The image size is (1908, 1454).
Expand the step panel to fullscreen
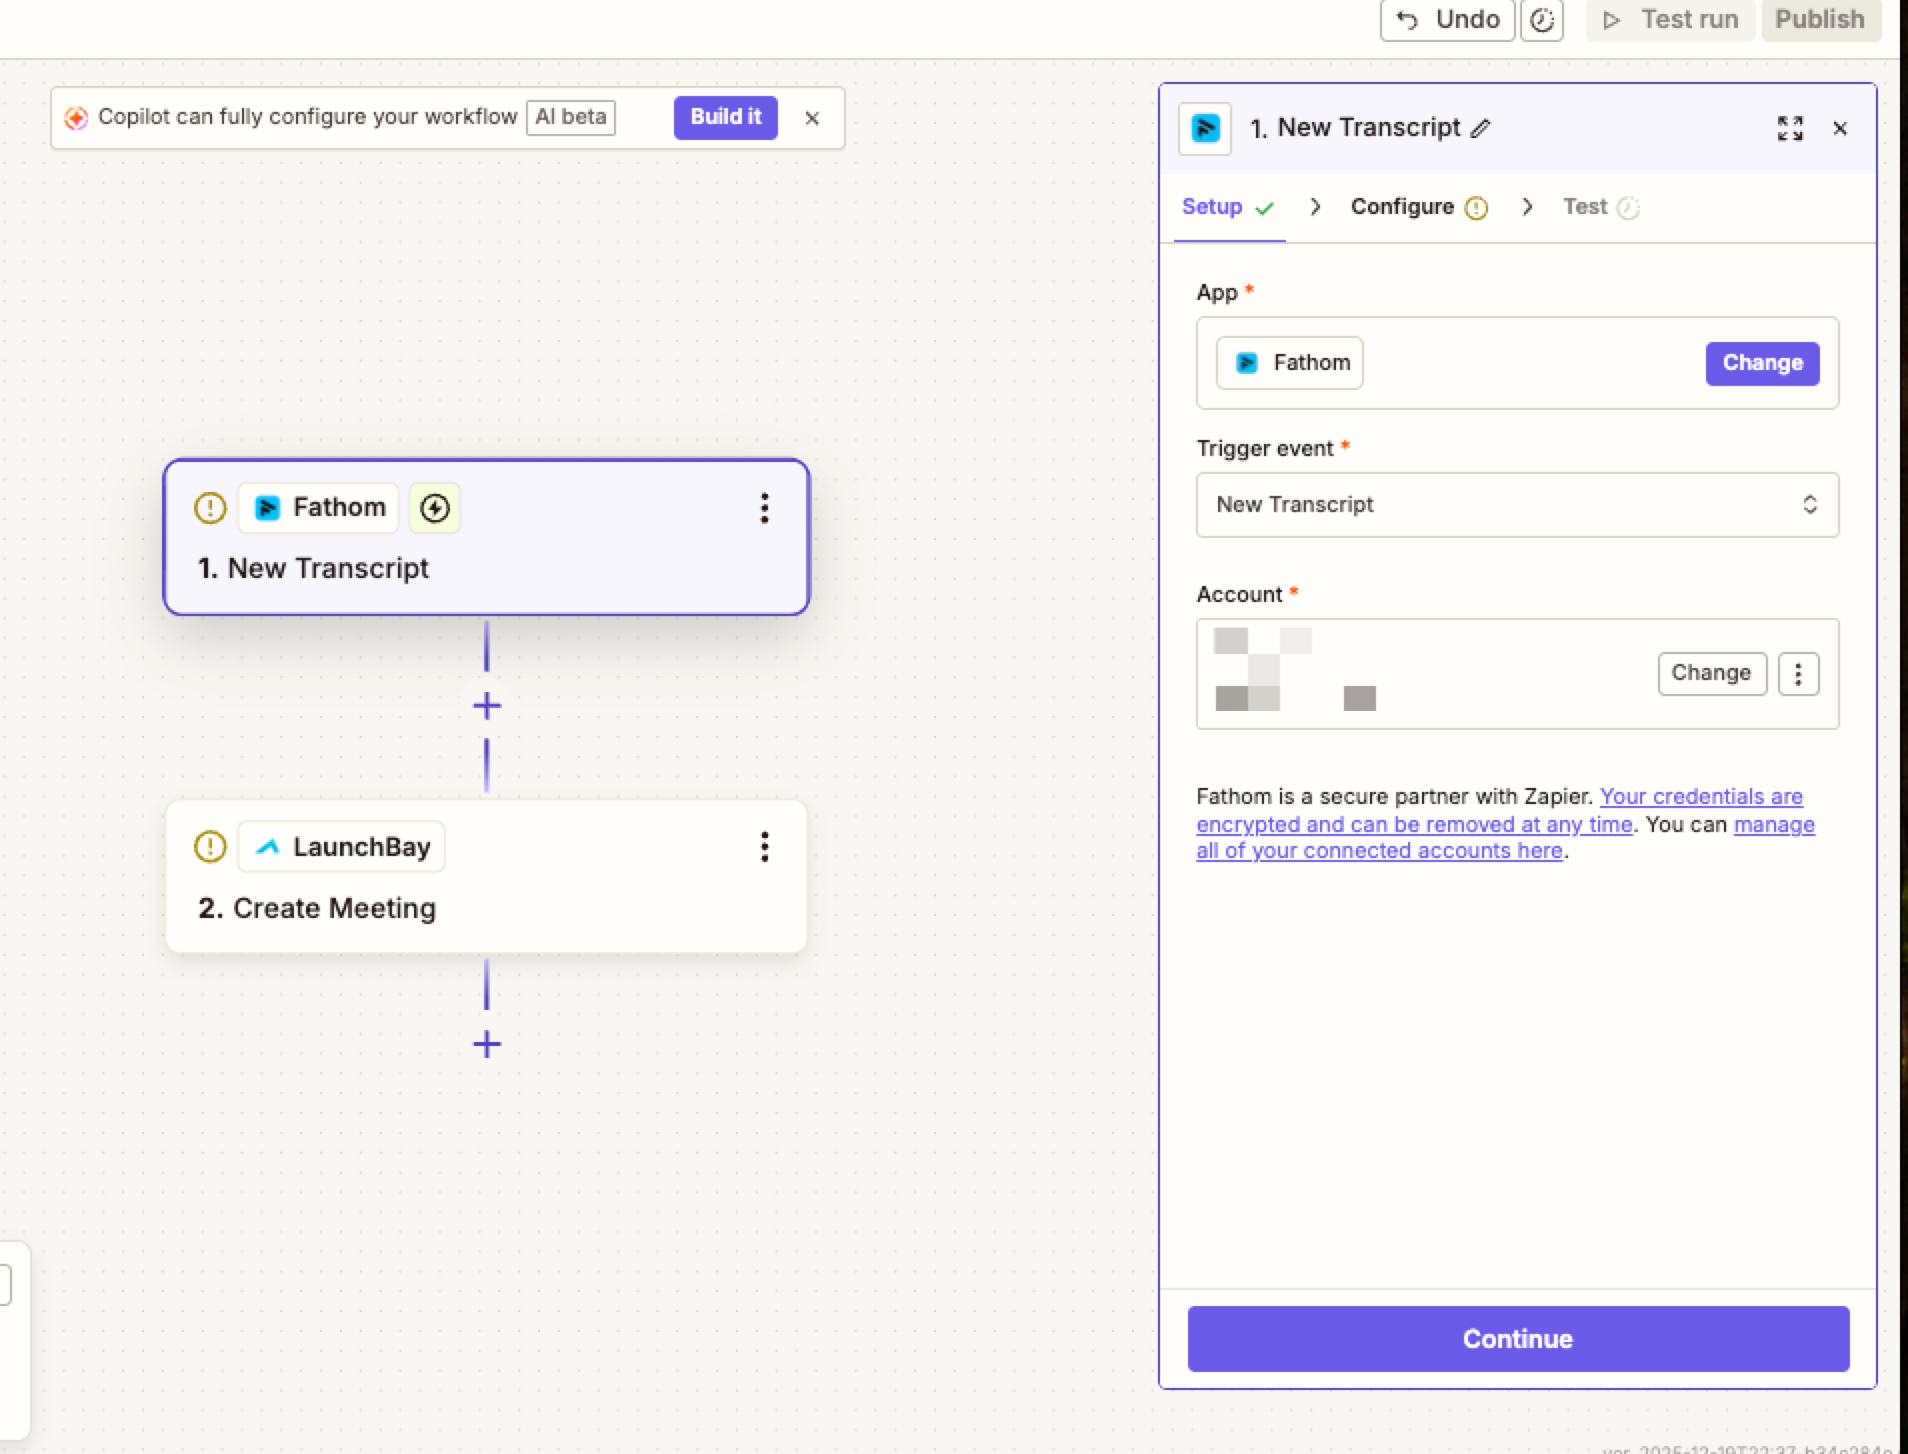point(1790,128)
